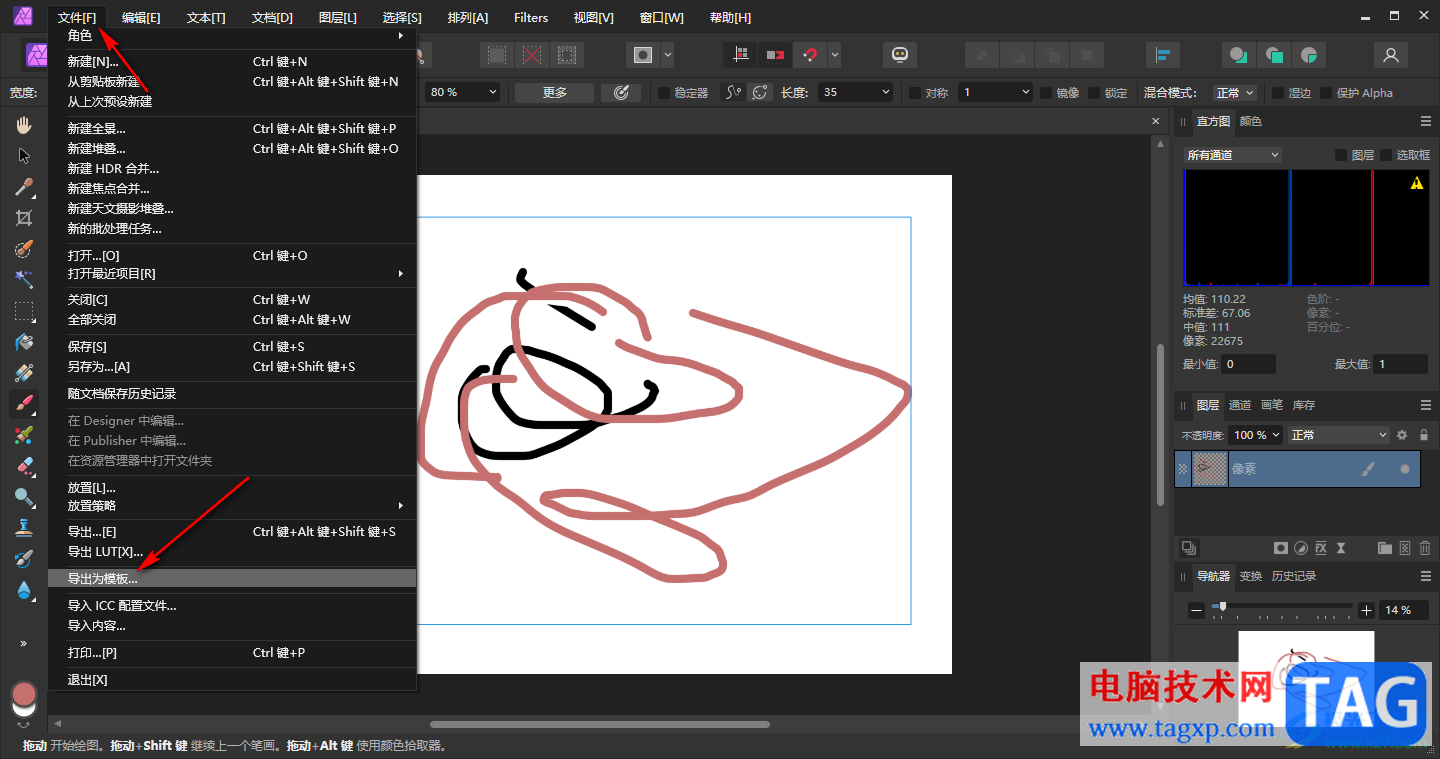Switch to the 颜色 tab

pyautogui.click(x=1251, y=122)
